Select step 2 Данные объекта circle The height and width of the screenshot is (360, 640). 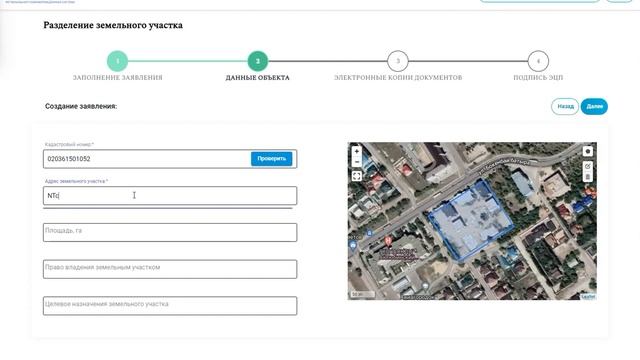tap(258, 61)
